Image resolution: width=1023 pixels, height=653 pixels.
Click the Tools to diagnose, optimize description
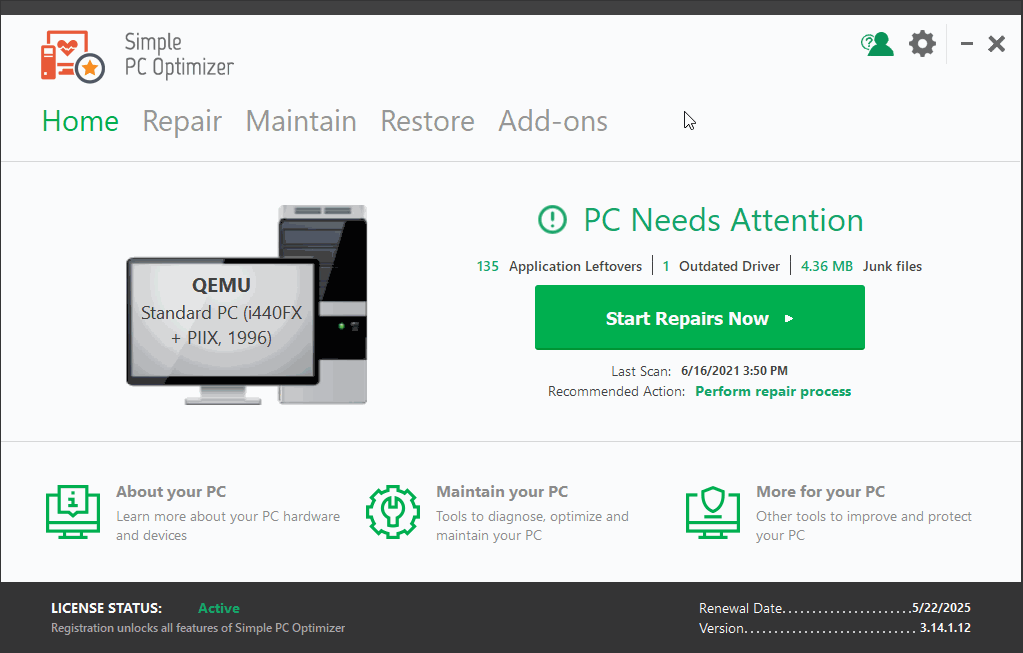(x=532, y=526)
